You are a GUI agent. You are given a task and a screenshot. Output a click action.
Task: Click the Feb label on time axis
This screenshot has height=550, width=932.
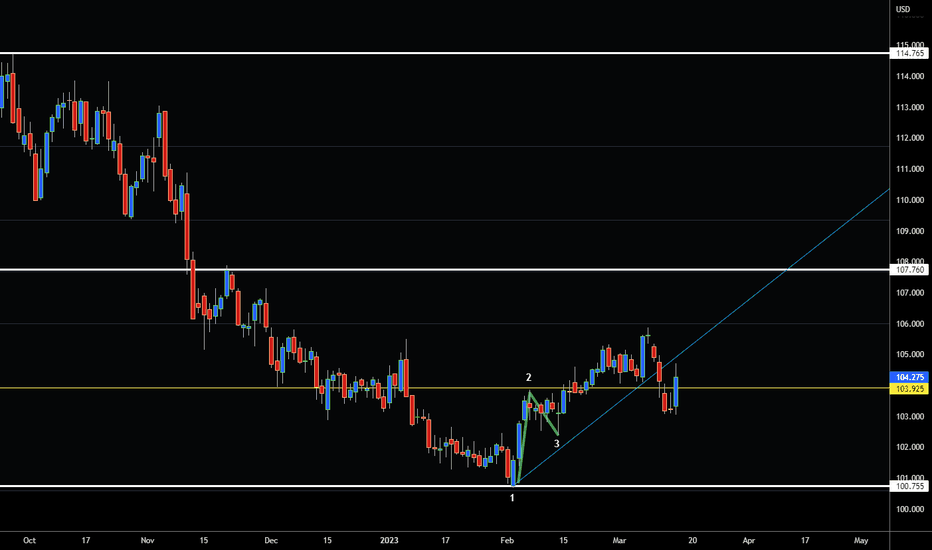coord(507,540)
